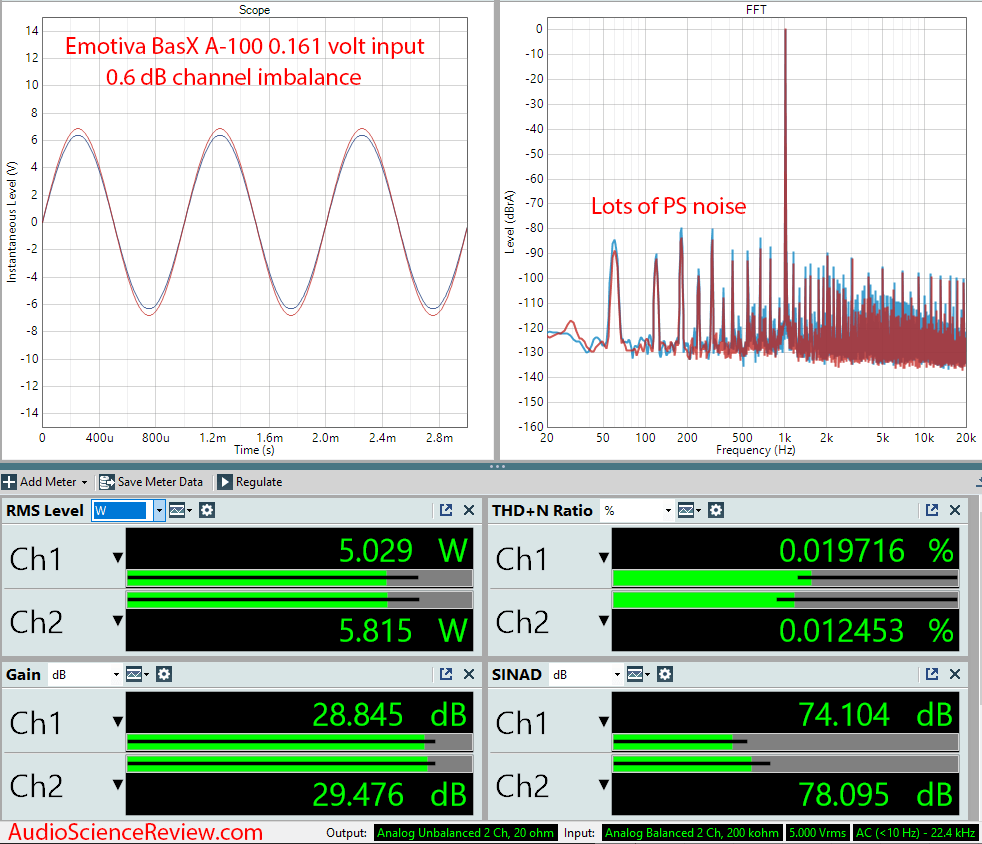
Task: Open RMS Level graph options icon
Action: 180,511
